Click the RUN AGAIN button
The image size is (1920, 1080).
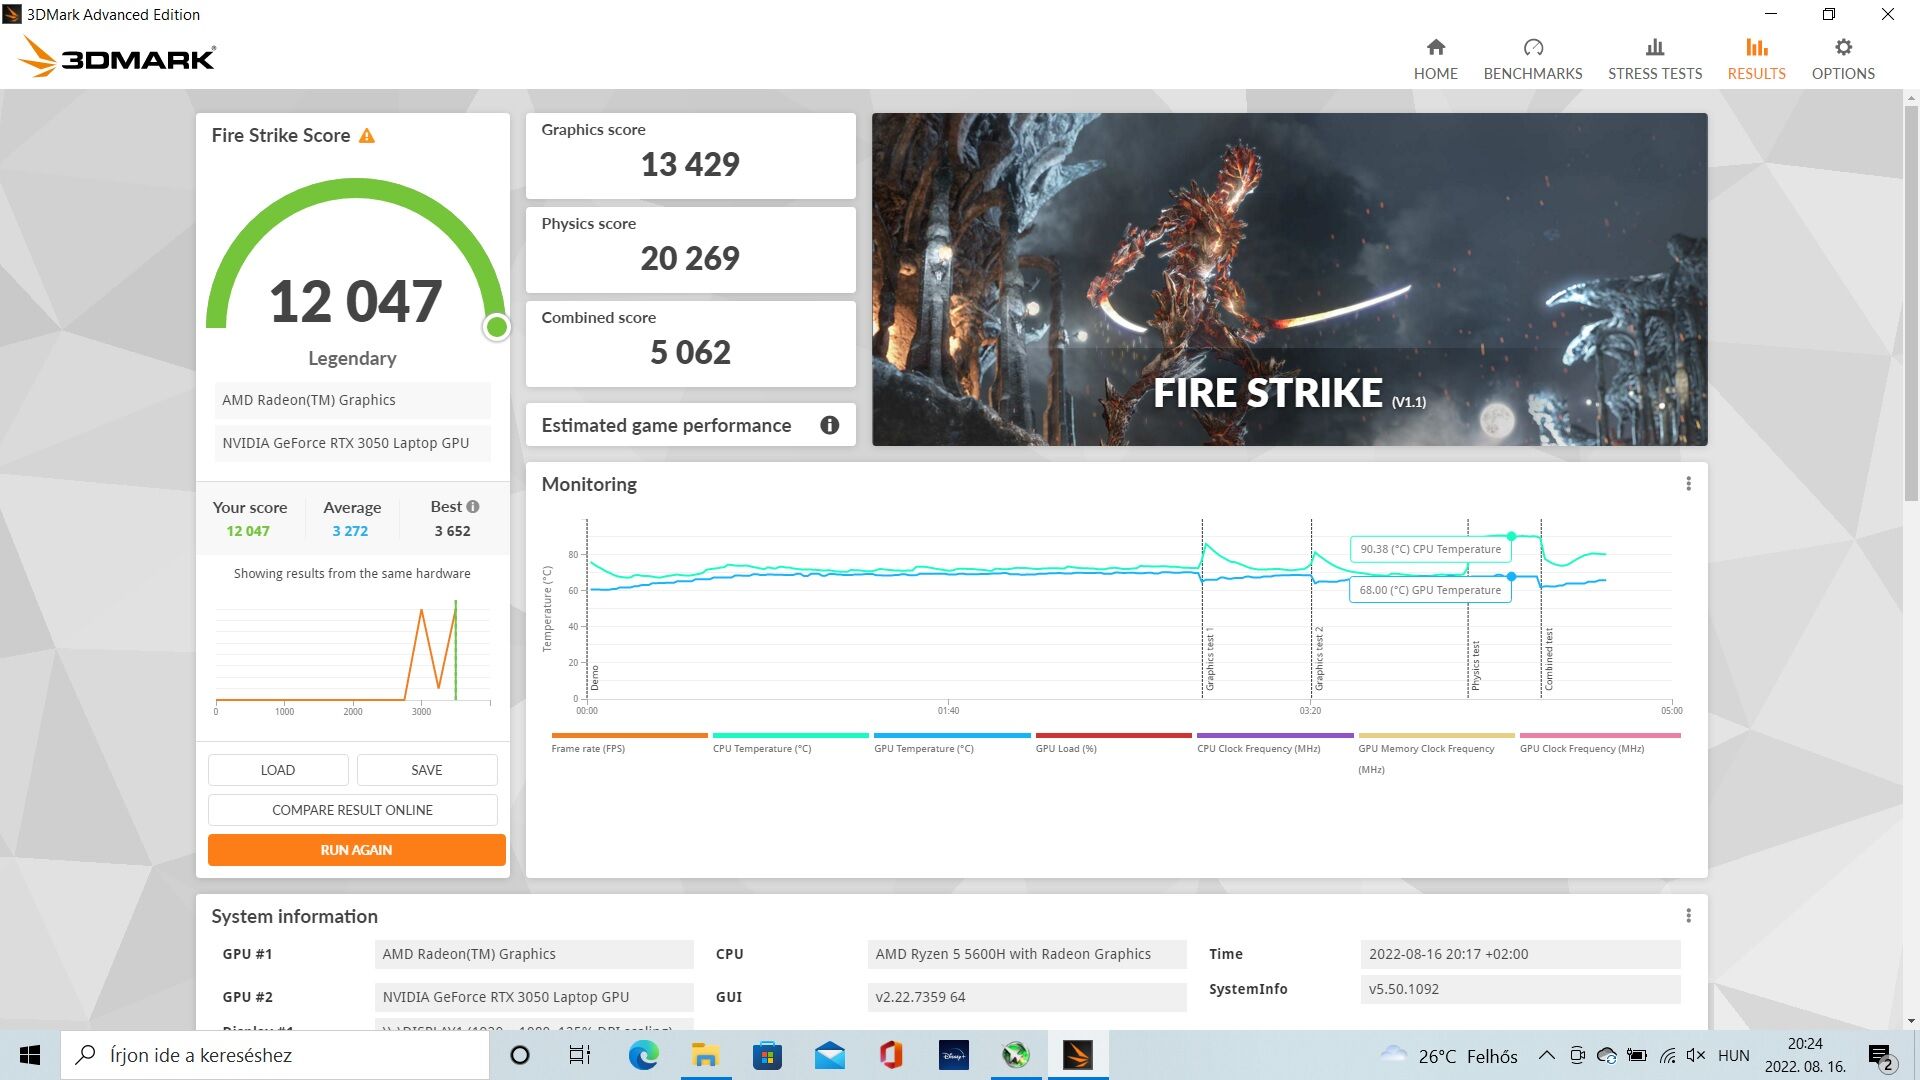[357, 850]
